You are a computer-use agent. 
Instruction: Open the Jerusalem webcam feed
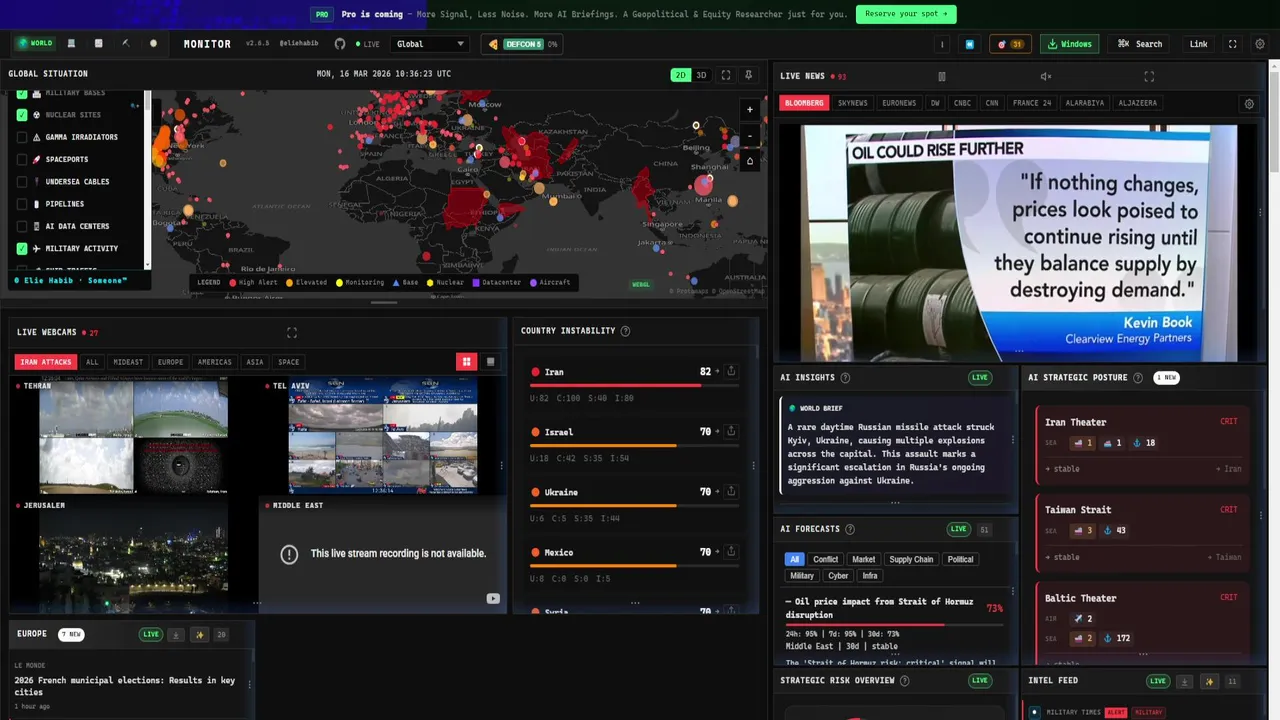coord(133,557)
